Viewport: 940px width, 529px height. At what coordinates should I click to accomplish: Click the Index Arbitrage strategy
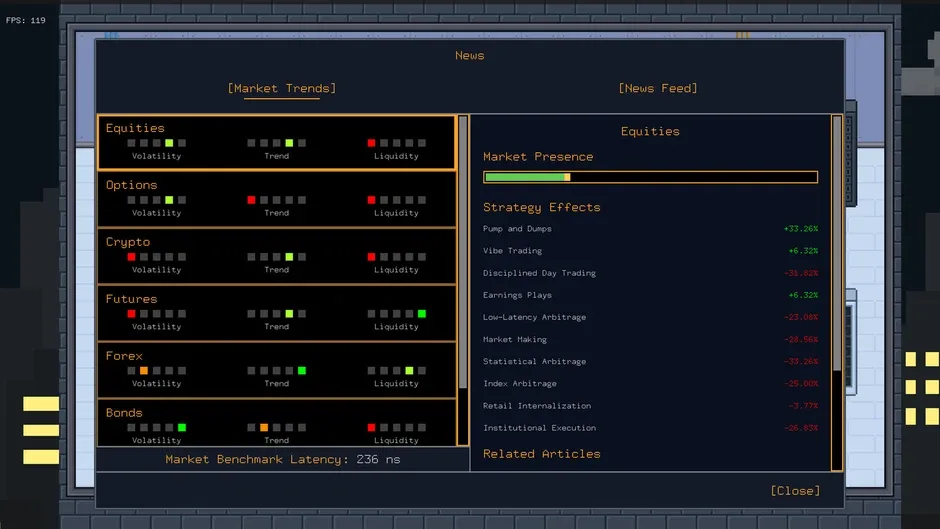click(x=519, y=384)
